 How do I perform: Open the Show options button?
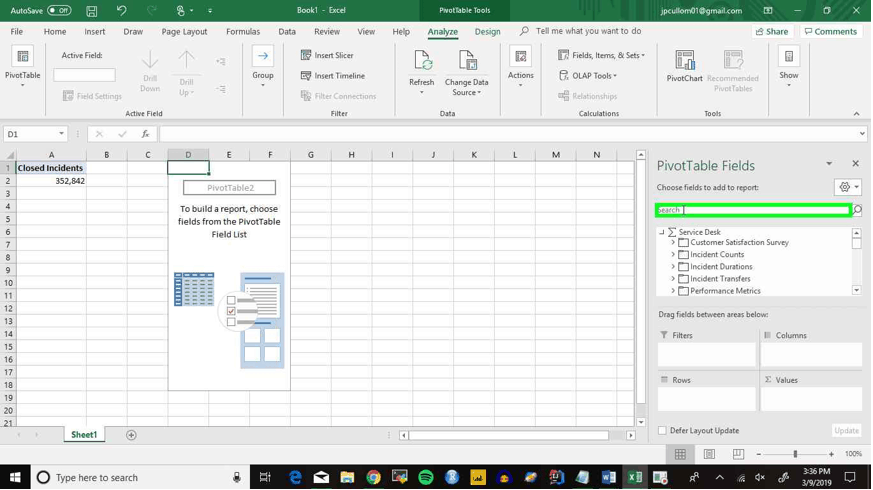point(788,67)
